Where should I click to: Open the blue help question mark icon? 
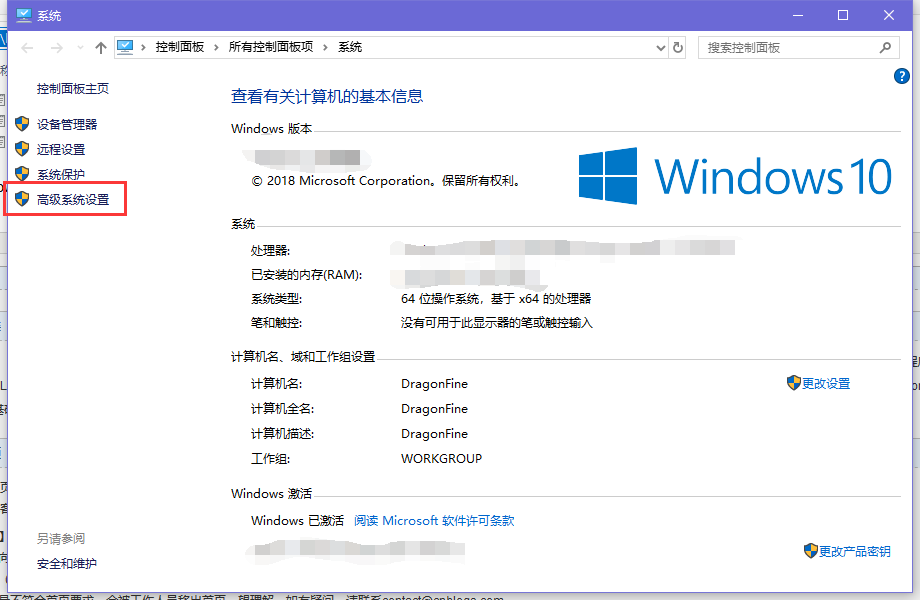[x=901, y=76]
